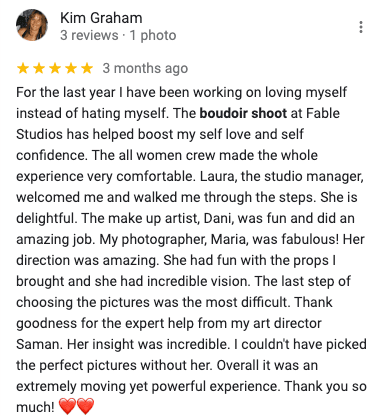Click the opening 'For the last year' sentence
This screenshot has width=382, height=416.
pos(66,92)
